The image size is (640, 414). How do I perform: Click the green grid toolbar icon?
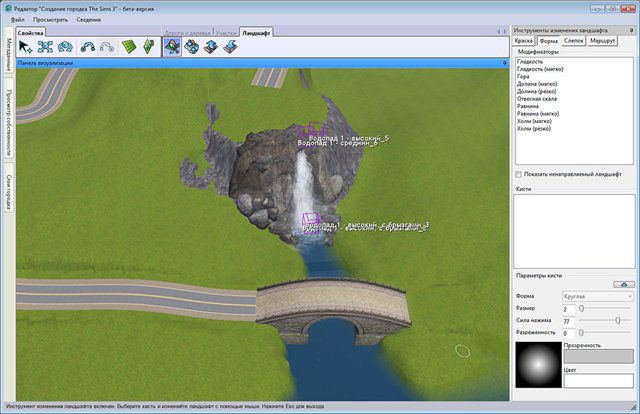(x=129, y=47)
